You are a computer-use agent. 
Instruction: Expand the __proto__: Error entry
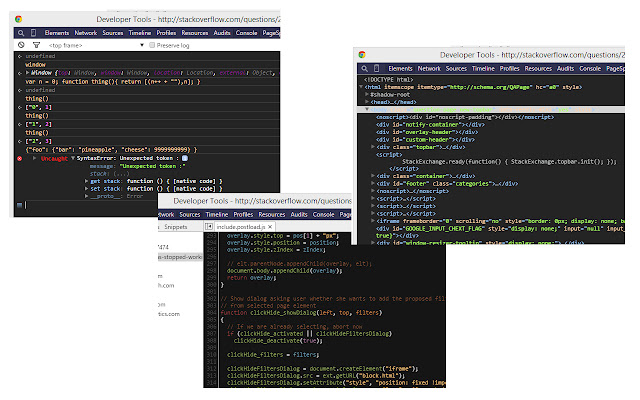(87, 196)
